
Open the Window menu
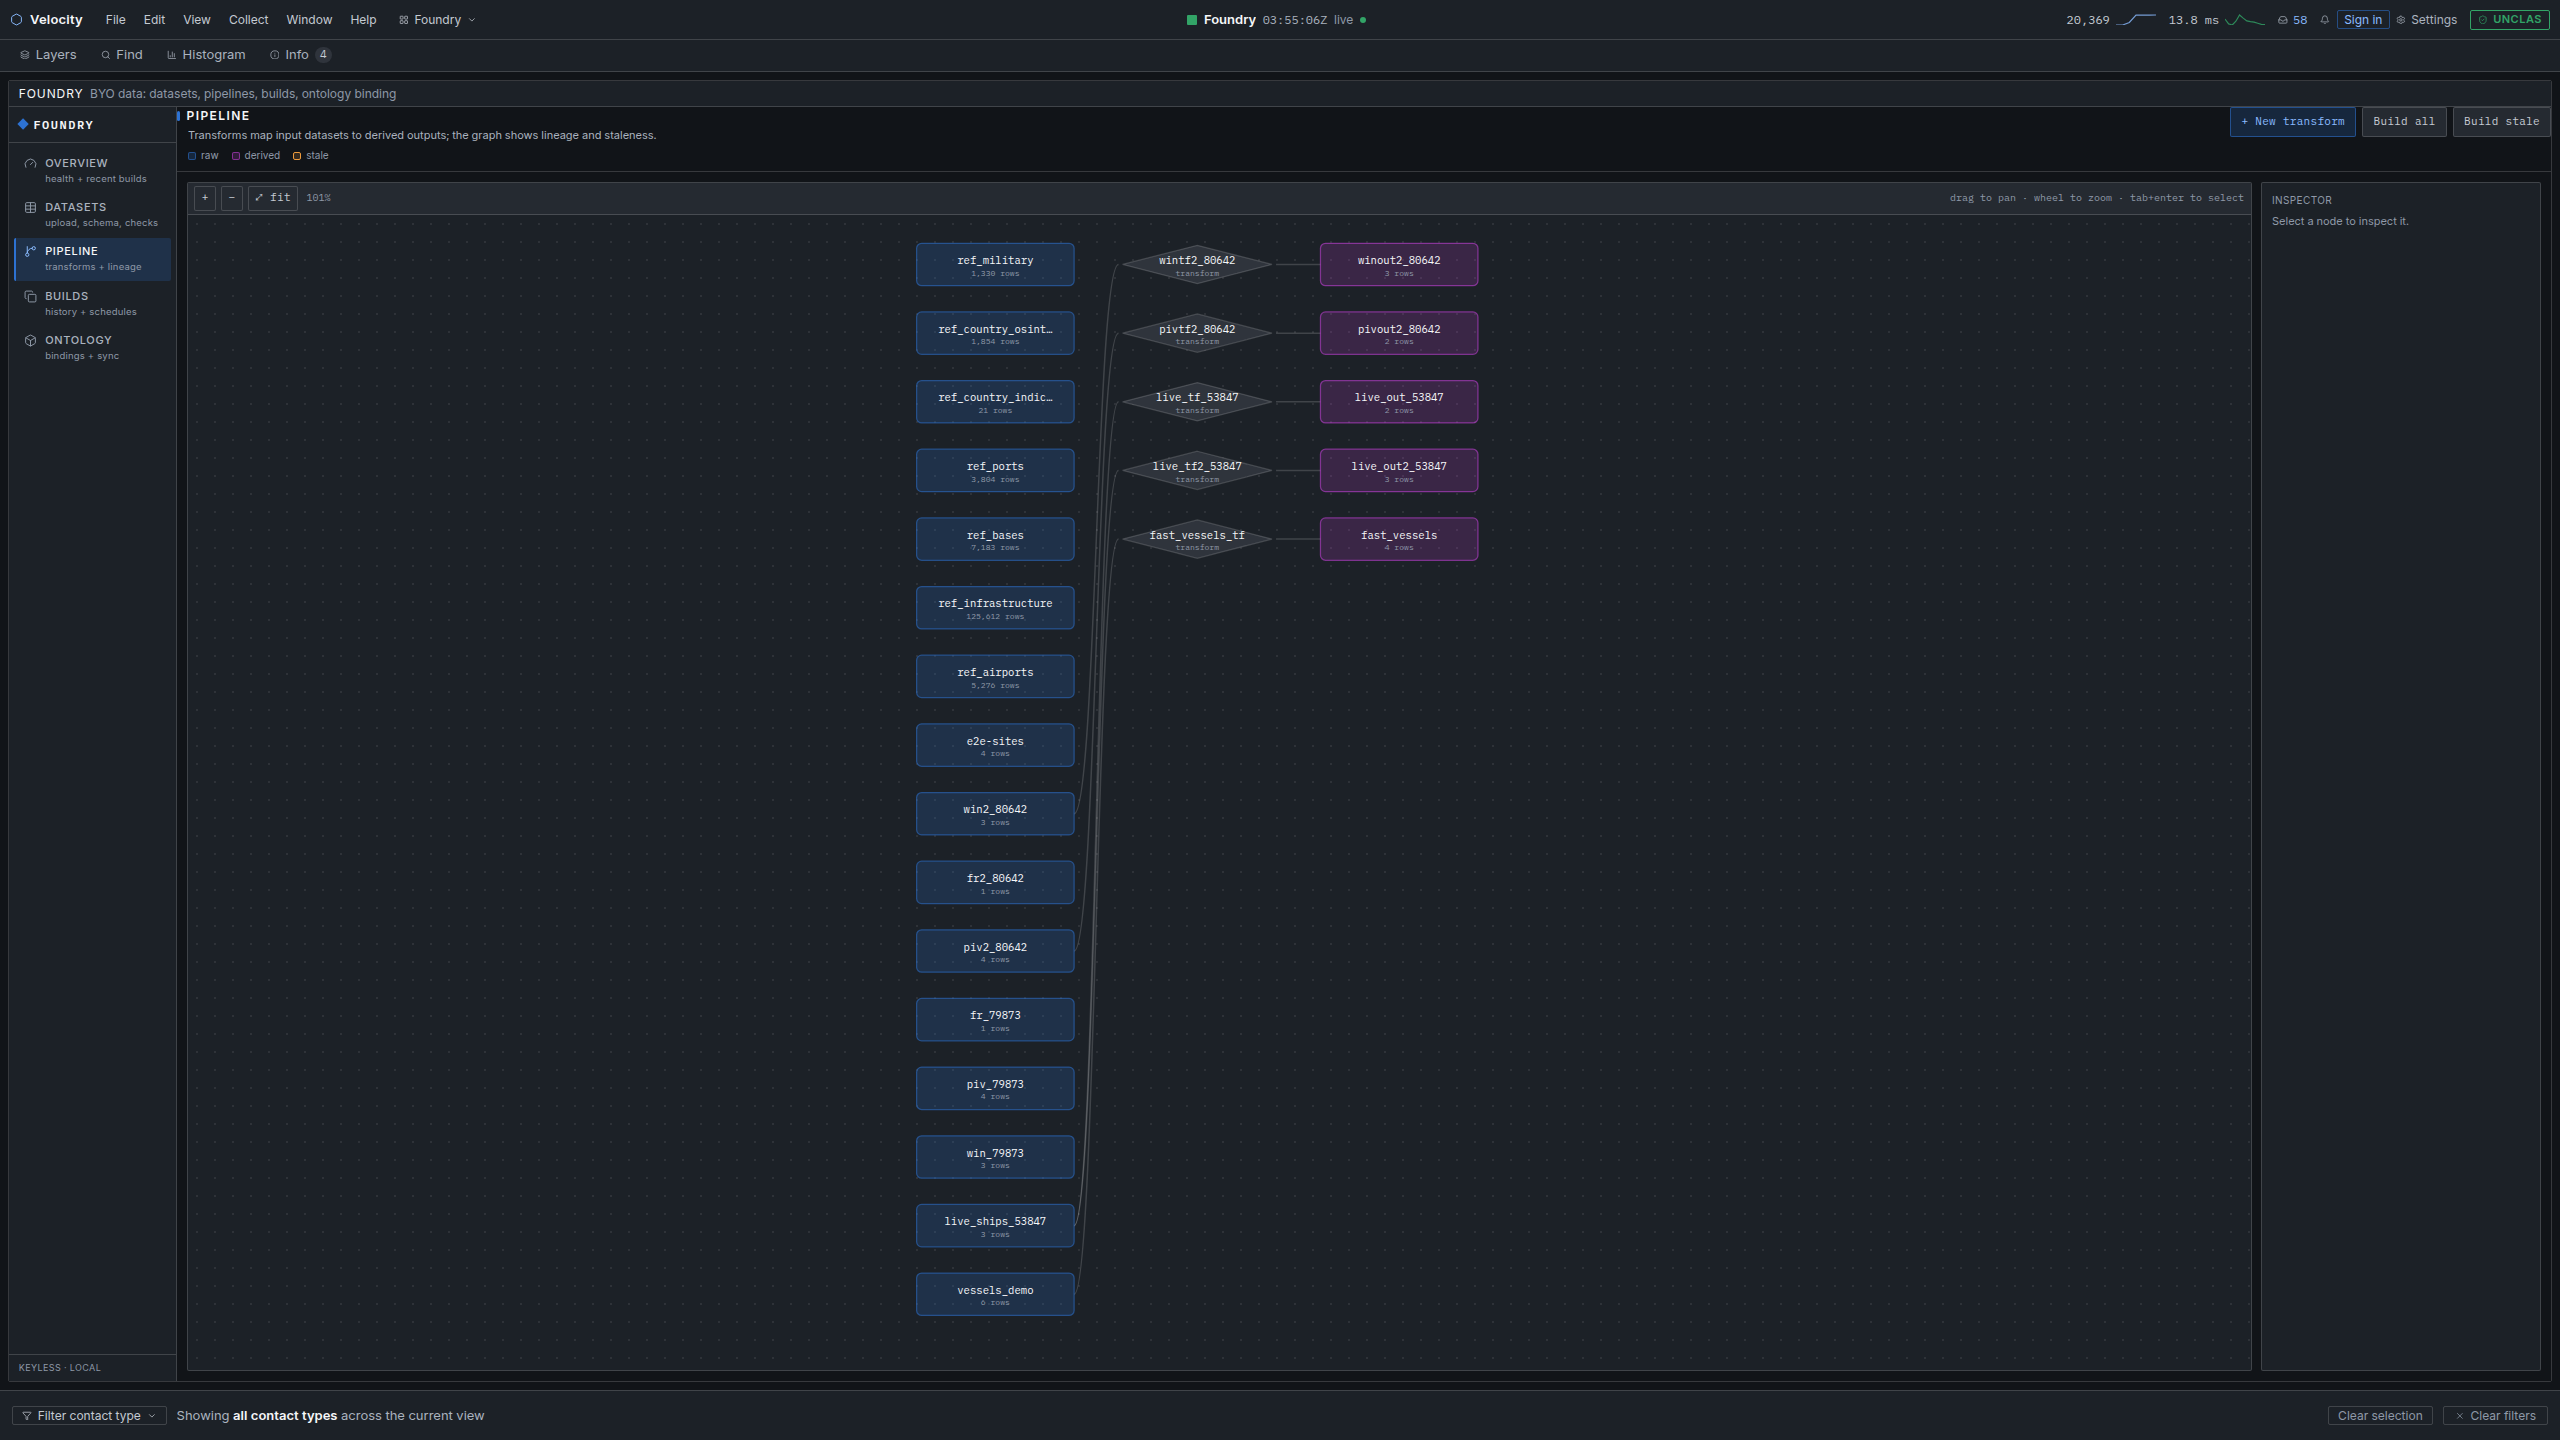(x=309, y=20)
